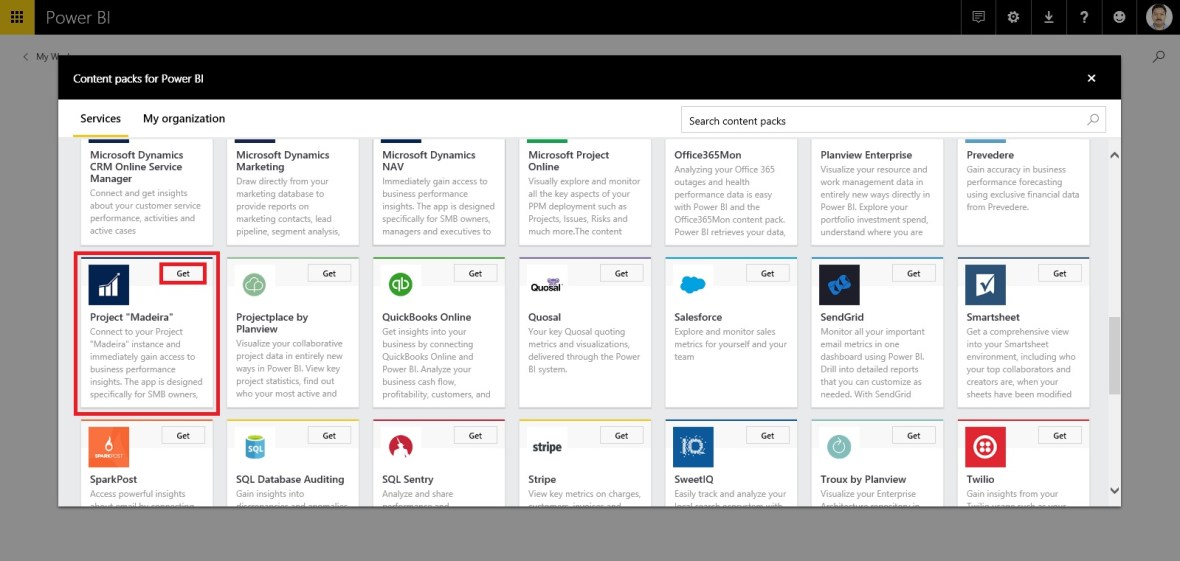This screenshot has width=1180, height=561.
Task: Click the SparkPost flame logo
Action: [x=109, y=447]
